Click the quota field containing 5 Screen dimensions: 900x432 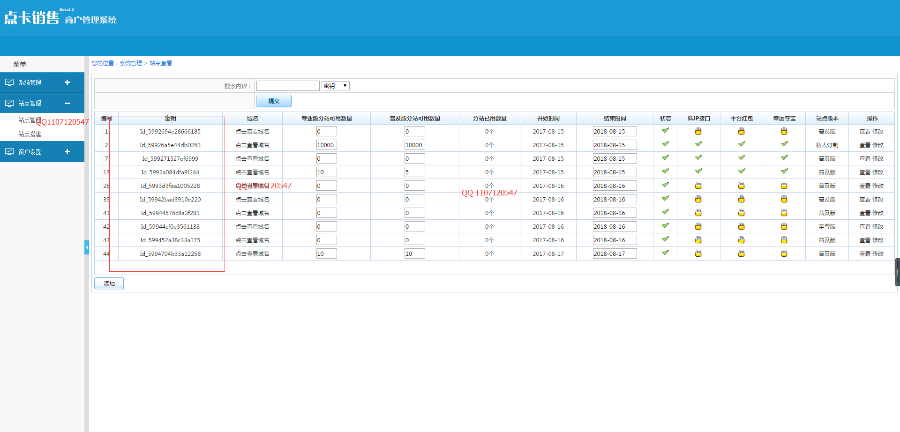(x=414, y=172)
